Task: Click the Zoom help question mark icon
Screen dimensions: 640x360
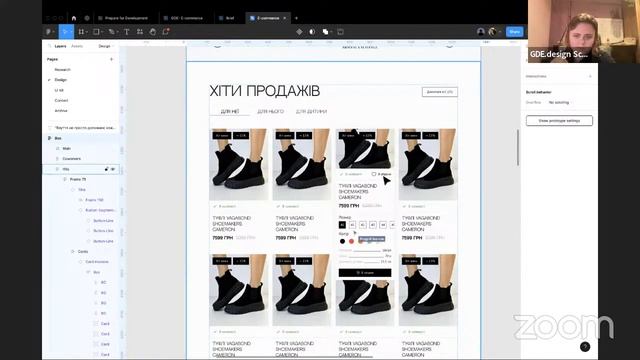Action: pos(585,347)
